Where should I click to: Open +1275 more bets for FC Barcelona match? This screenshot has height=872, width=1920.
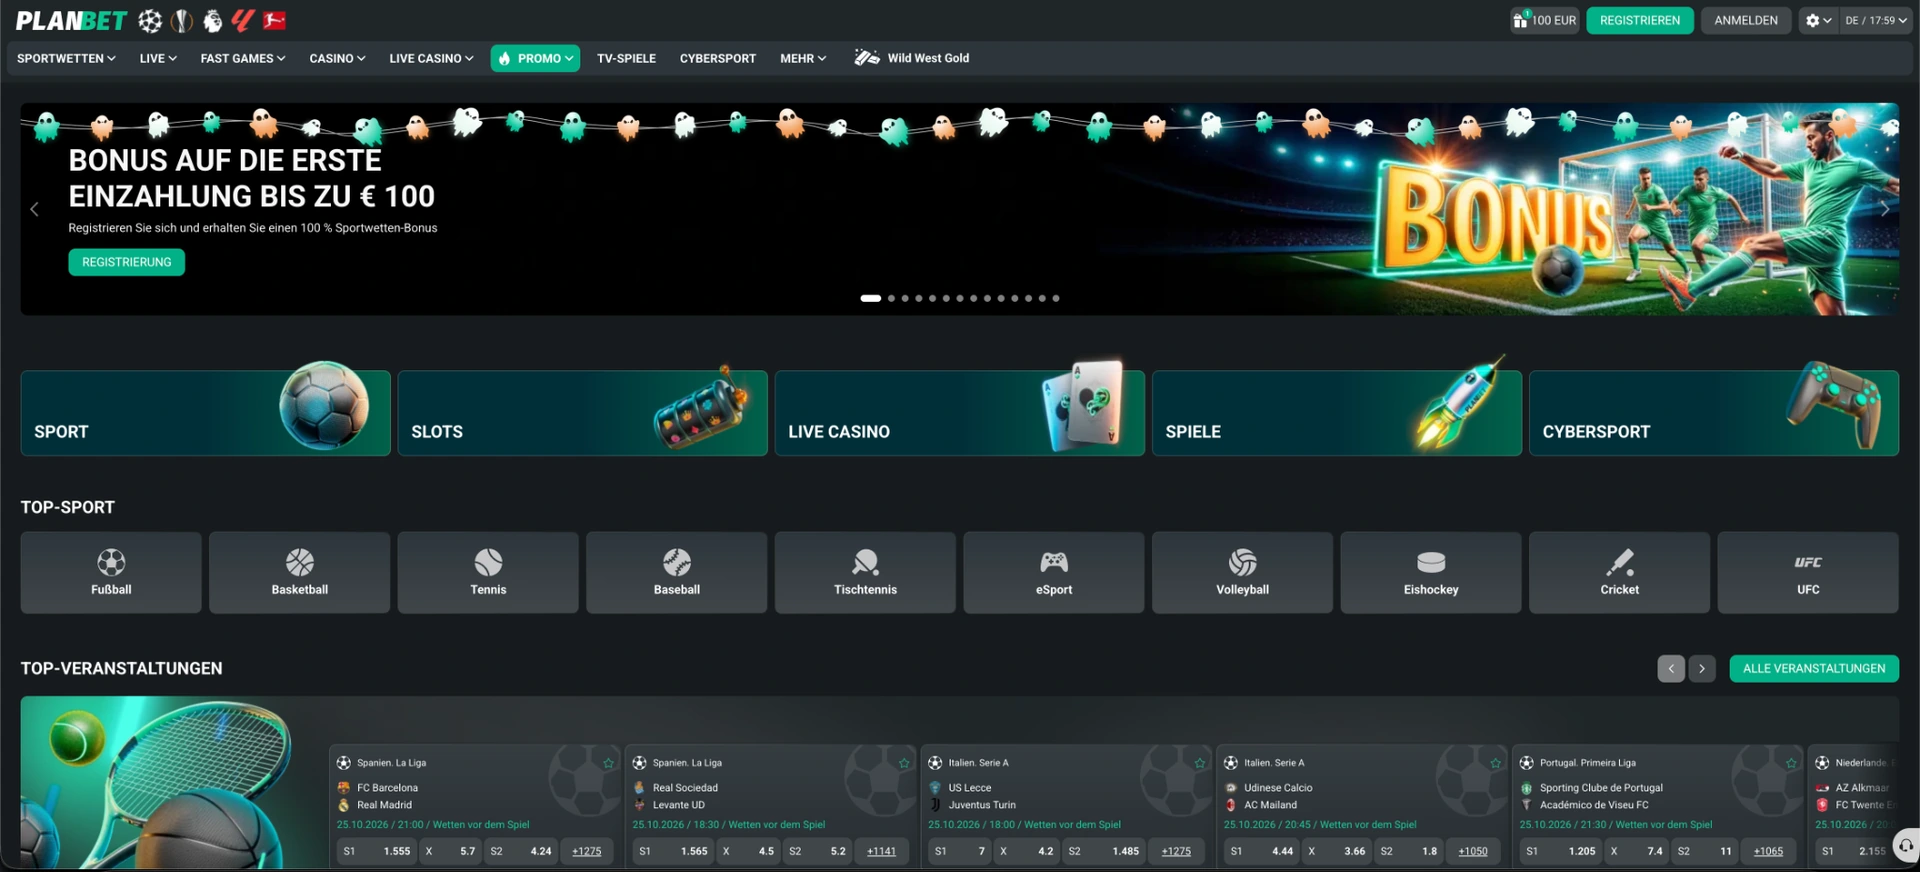click(x=587, y=851)
